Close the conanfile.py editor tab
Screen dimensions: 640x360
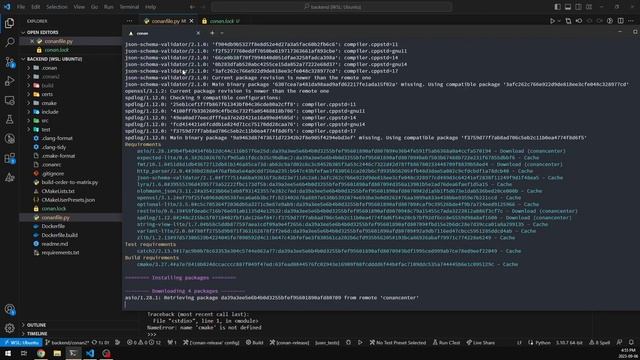coord(191,21)
